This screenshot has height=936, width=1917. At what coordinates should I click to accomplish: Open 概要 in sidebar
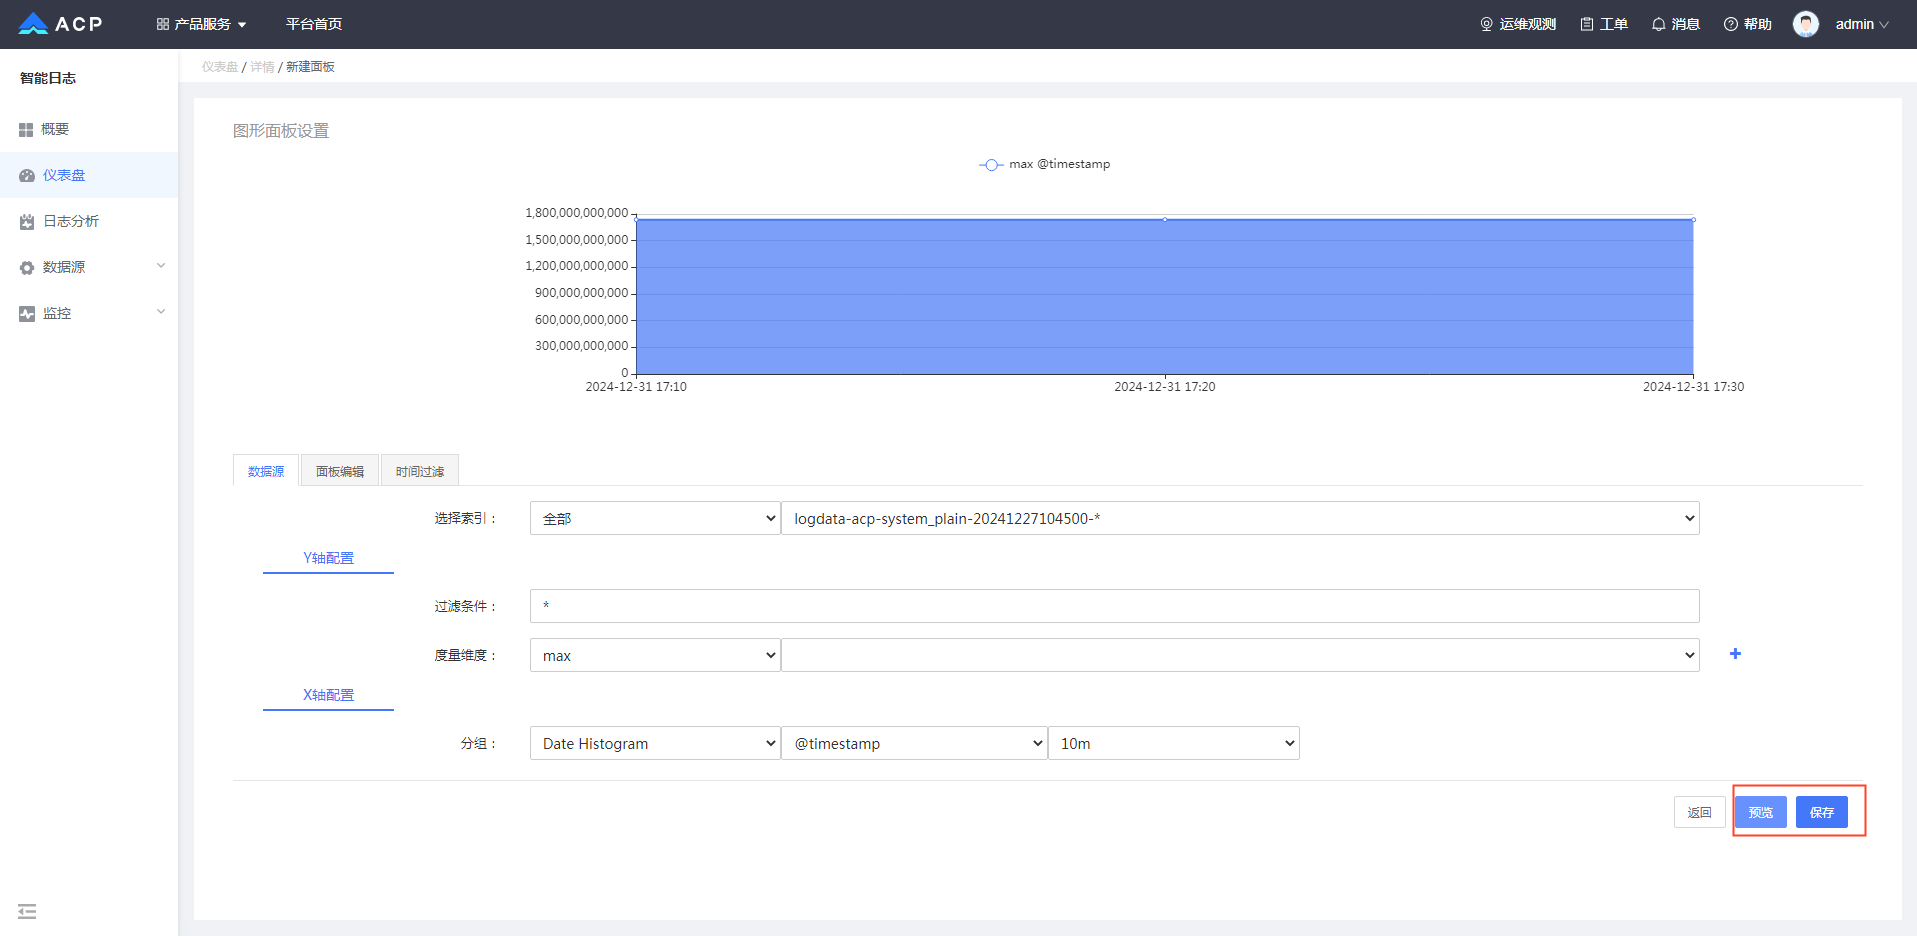89,129
